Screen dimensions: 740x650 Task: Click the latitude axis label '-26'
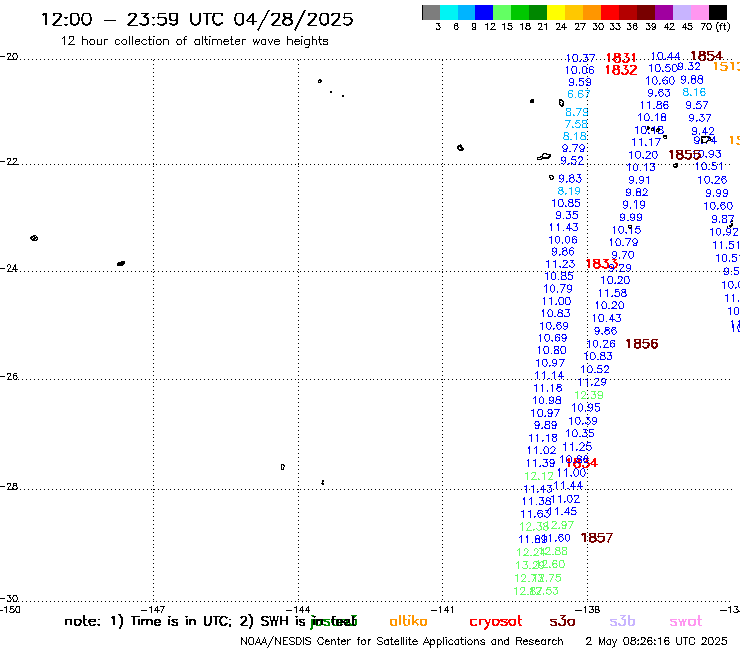pos(9,377)
